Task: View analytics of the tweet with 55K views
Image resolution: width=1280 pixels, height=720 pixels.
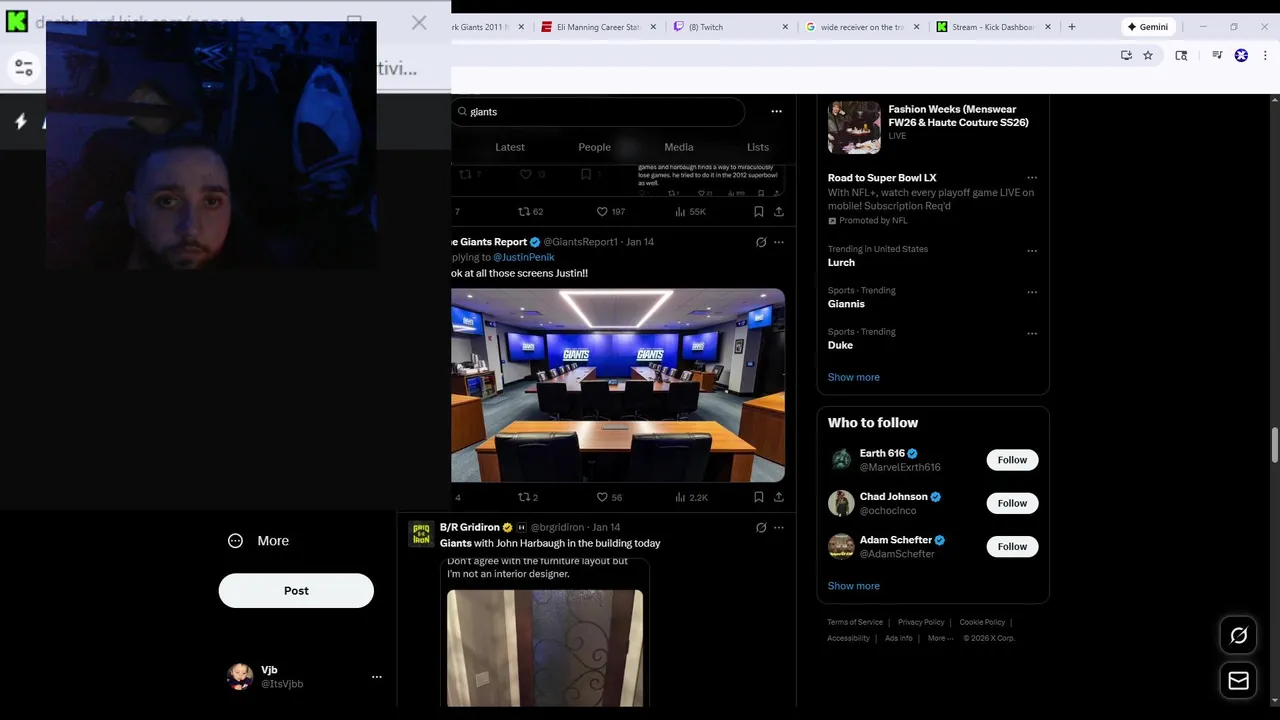Action: 690,212
